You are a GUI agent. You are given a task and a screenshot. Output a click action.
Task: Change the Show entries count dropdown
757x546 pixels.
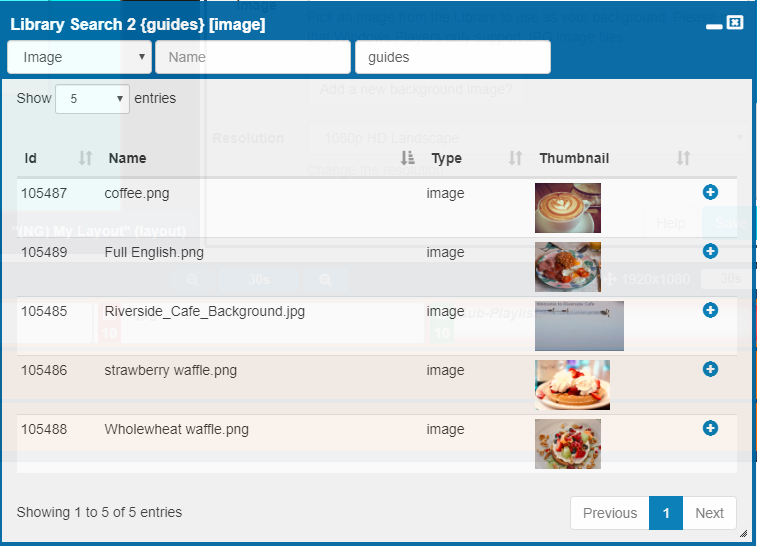93,98
